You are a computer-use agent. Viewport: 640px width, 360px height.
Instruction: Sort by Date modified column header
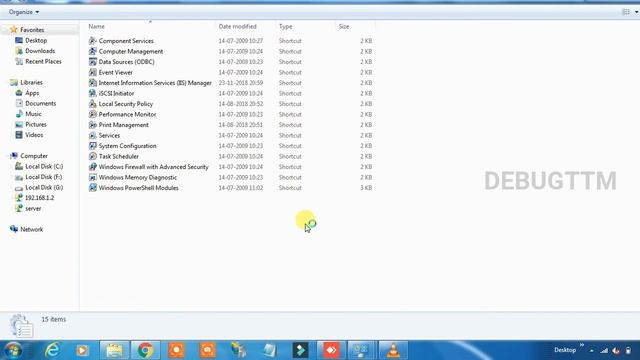pyautogui.click(x=238, y=27)
